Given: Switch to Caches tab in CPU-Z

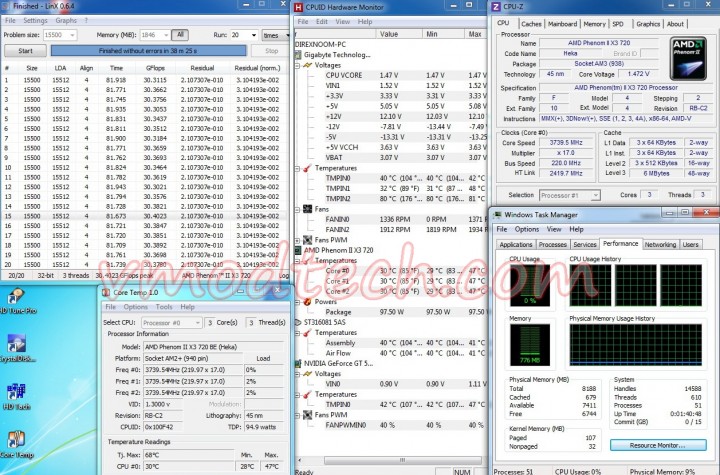Looking at the screenshot, I should coord(531,24).
